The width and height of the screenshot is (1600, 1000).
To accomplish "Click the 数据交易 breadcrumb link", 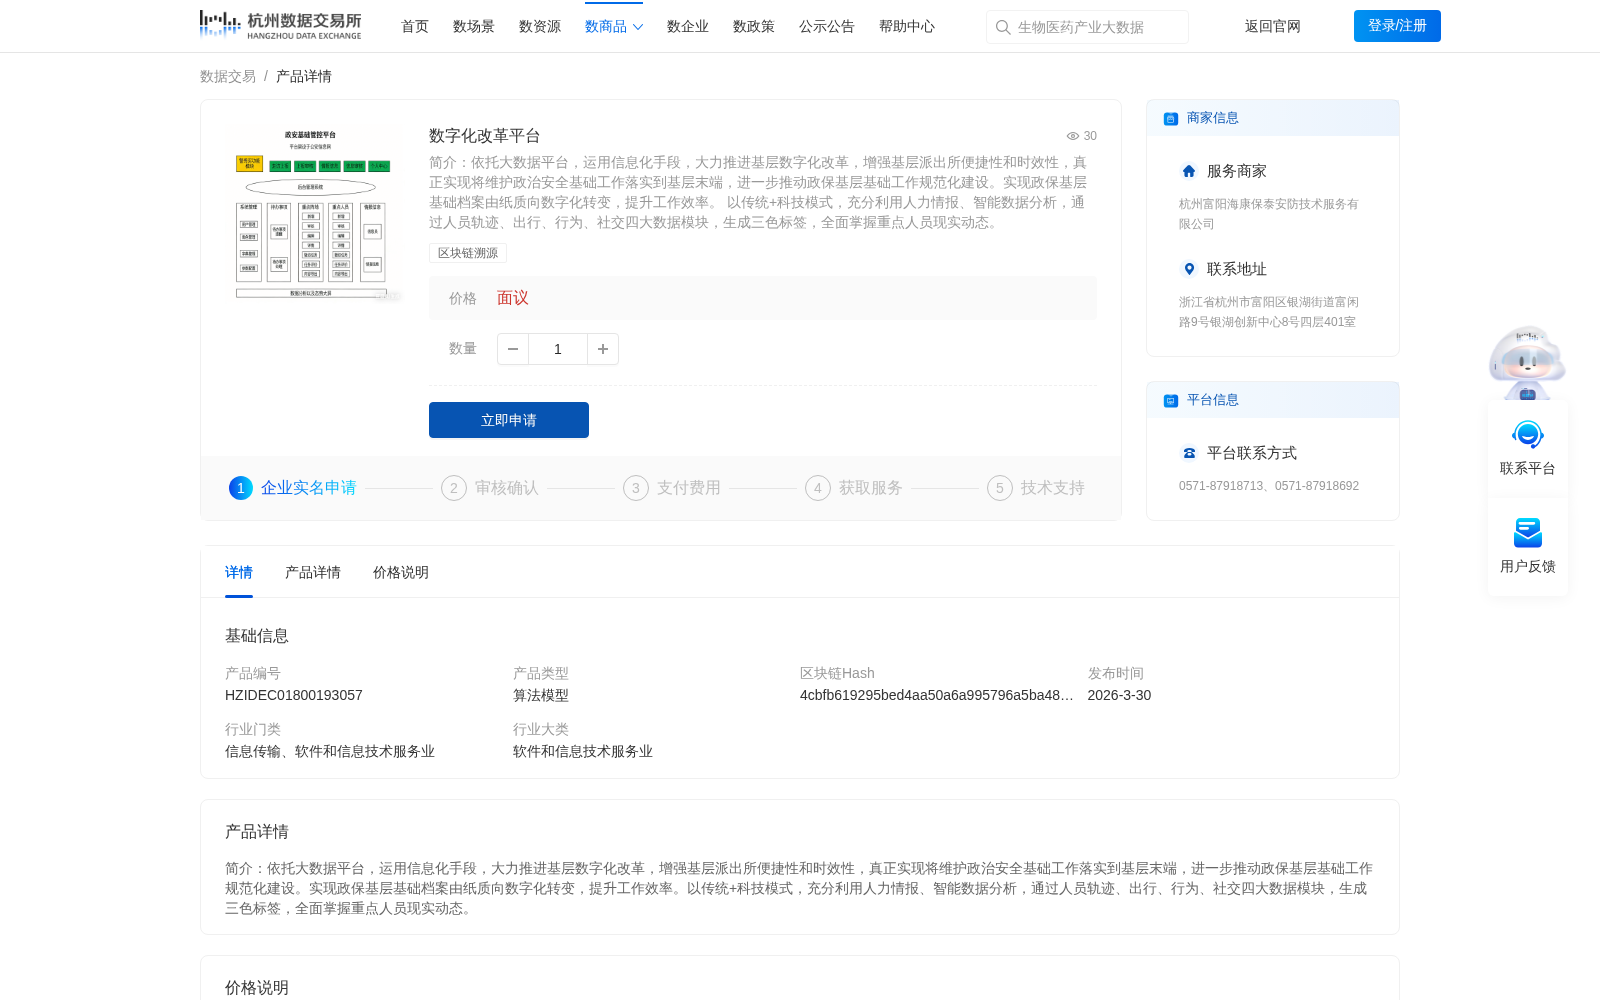I will pyautogui.click(x=228, y=76).
